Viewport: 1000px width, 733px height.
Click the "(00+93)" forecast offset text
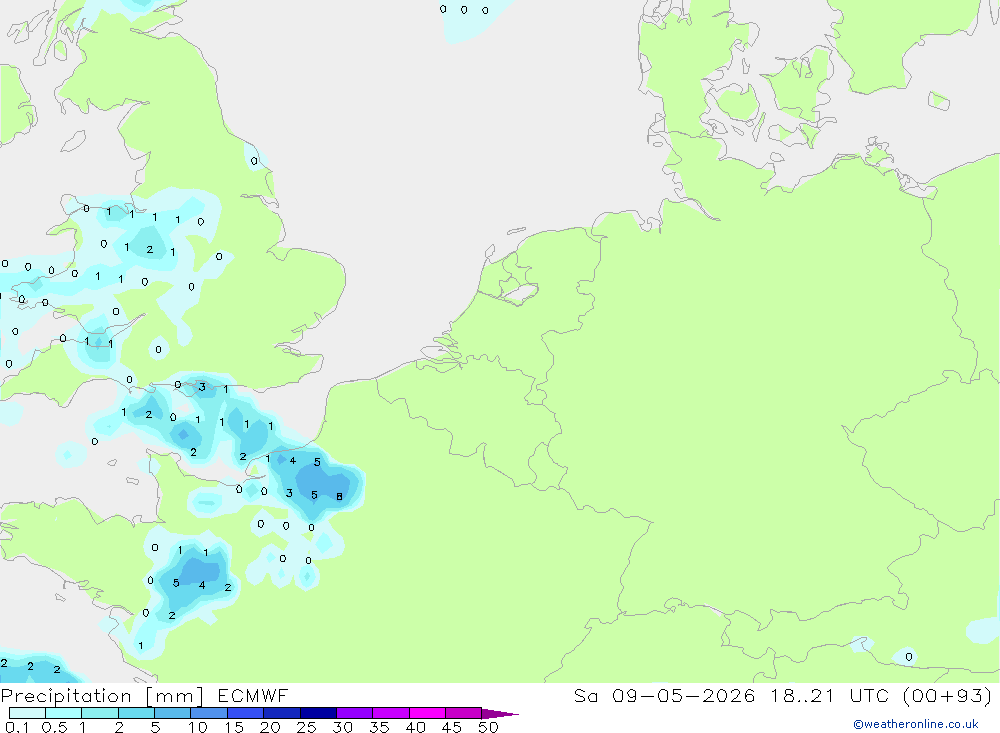point(947,695)
